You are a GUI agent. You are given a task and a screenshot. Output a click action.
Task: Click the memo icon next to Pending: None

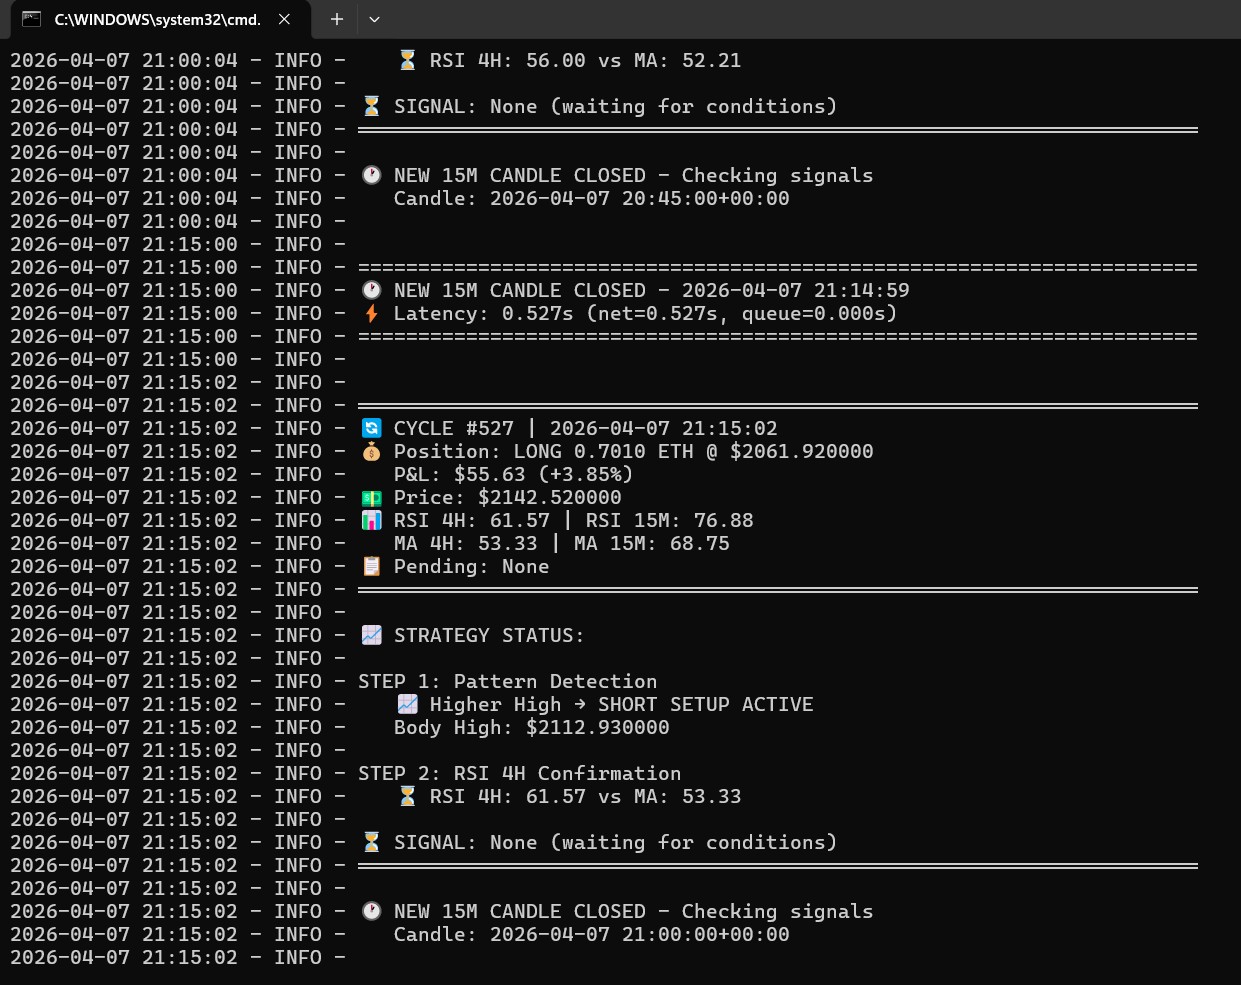[x=371, y=566]
